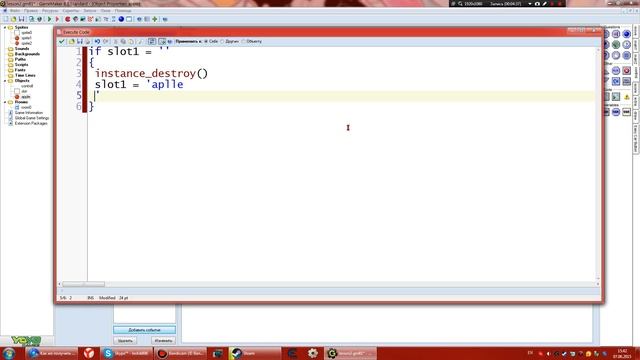
Task: Select the aplle object in tree
Action: 25,97
